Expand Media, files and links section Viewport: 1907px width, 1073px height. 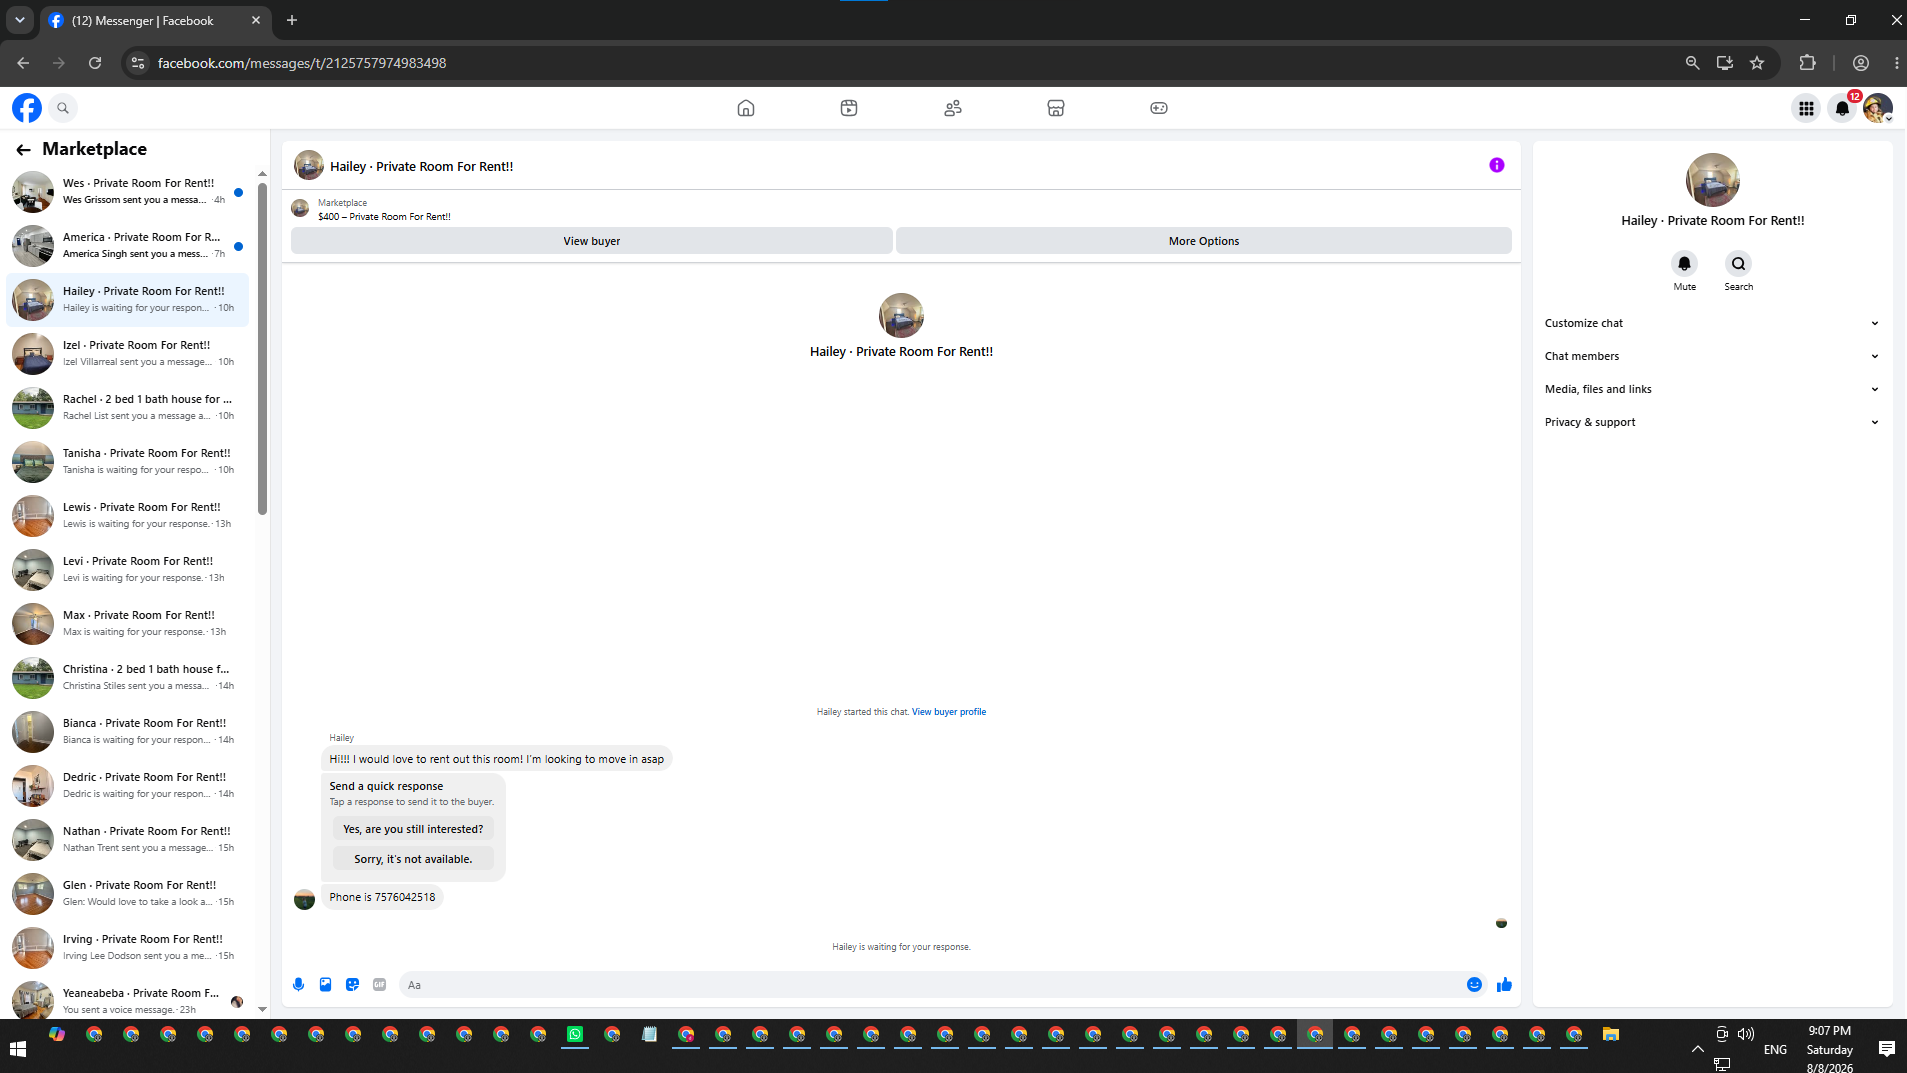1712,389
